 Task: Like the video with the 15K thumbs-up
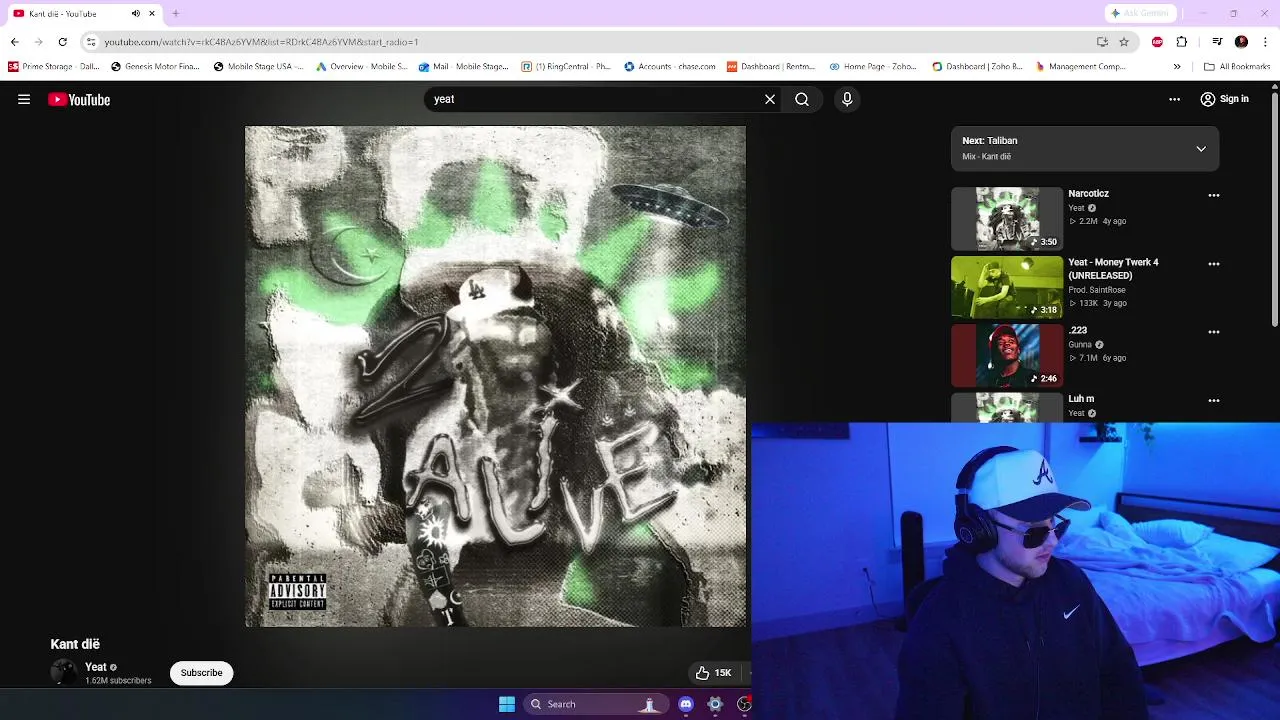[x=714, y=673]
